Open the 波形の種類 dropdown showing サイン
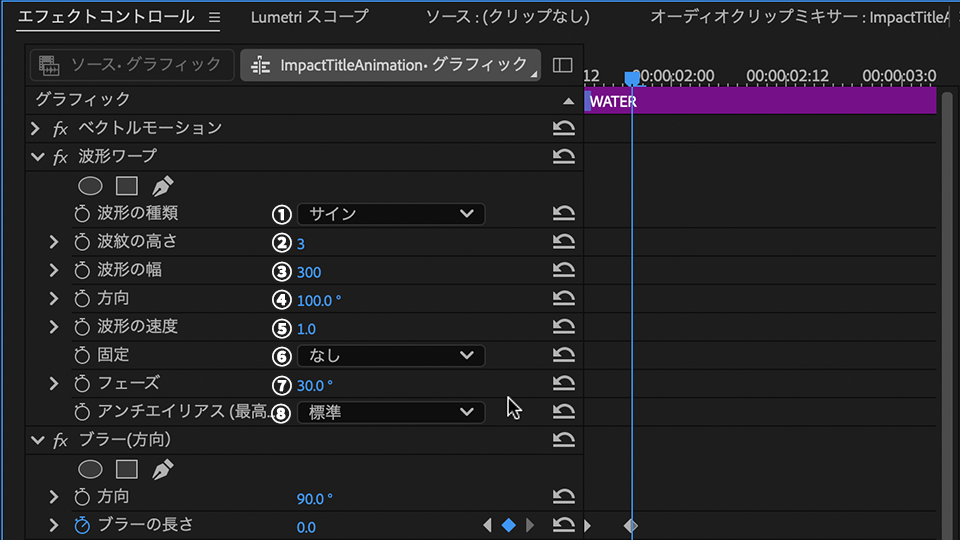Screen dimensions: 960x540 390,213
